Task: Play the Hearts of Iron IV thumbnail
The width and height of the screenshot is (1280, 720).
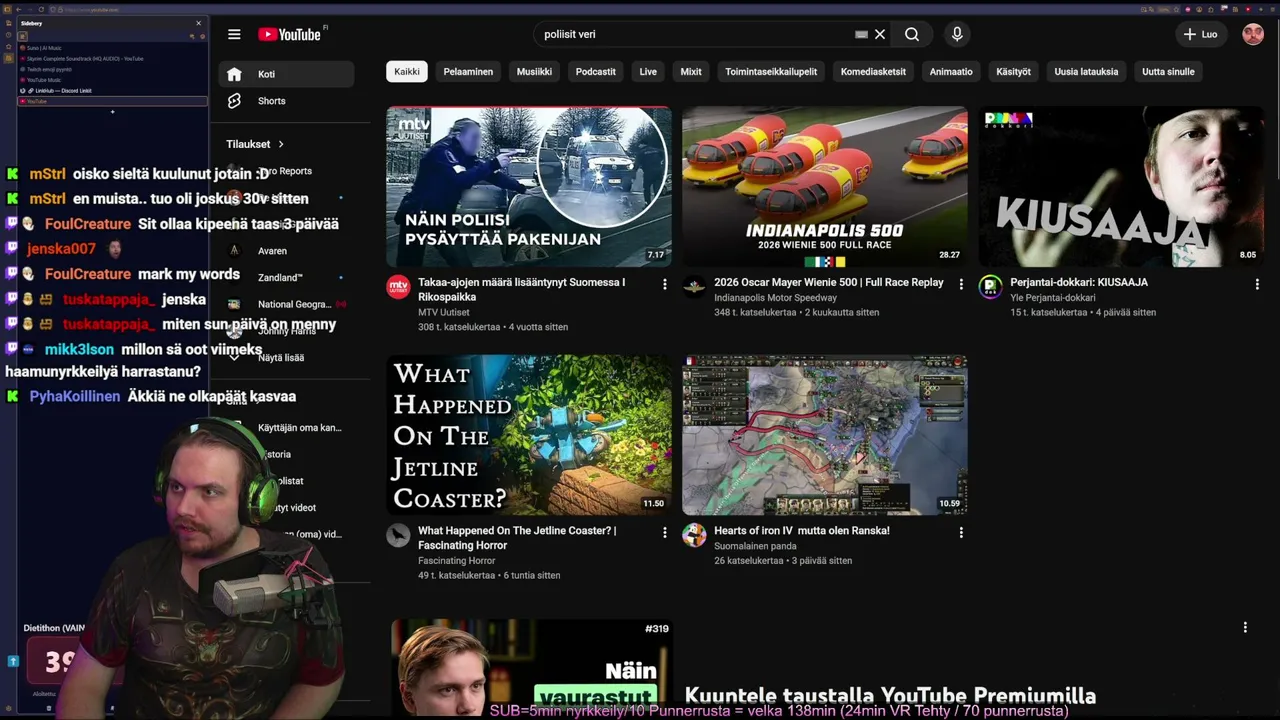Action: (x=825, y=435)
